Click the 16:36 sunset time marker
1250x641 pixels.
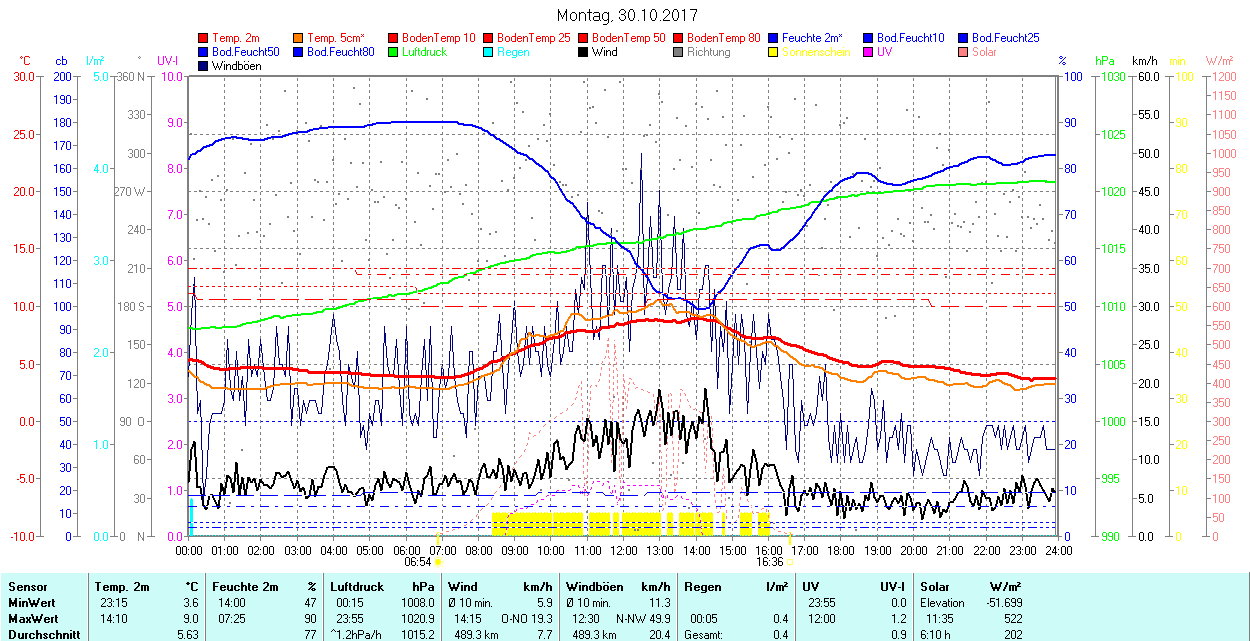click(768, 562)
